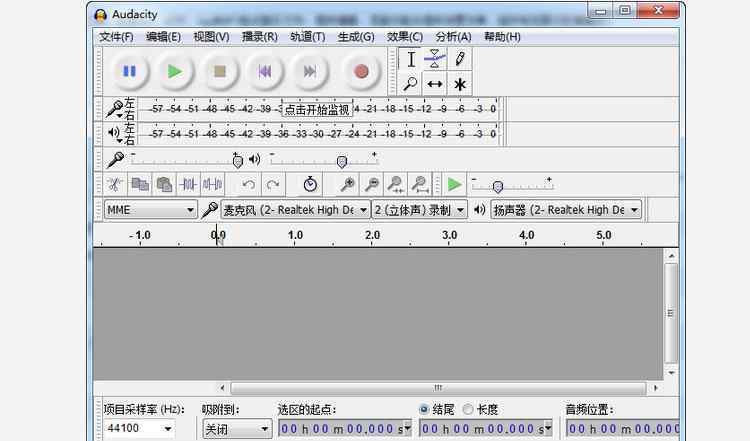
Task: Click the Pause transport button
Action: (129, 72)
